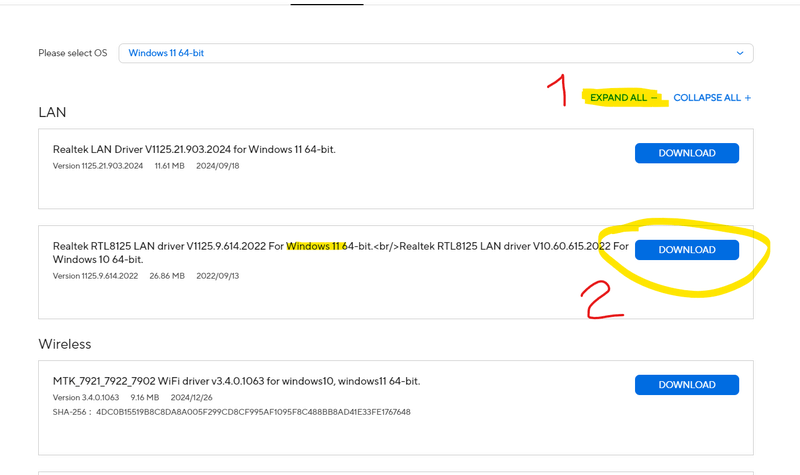The image size is (800, 475).
Task: Select the Wireless section heading
Action: tap(65, 344)
